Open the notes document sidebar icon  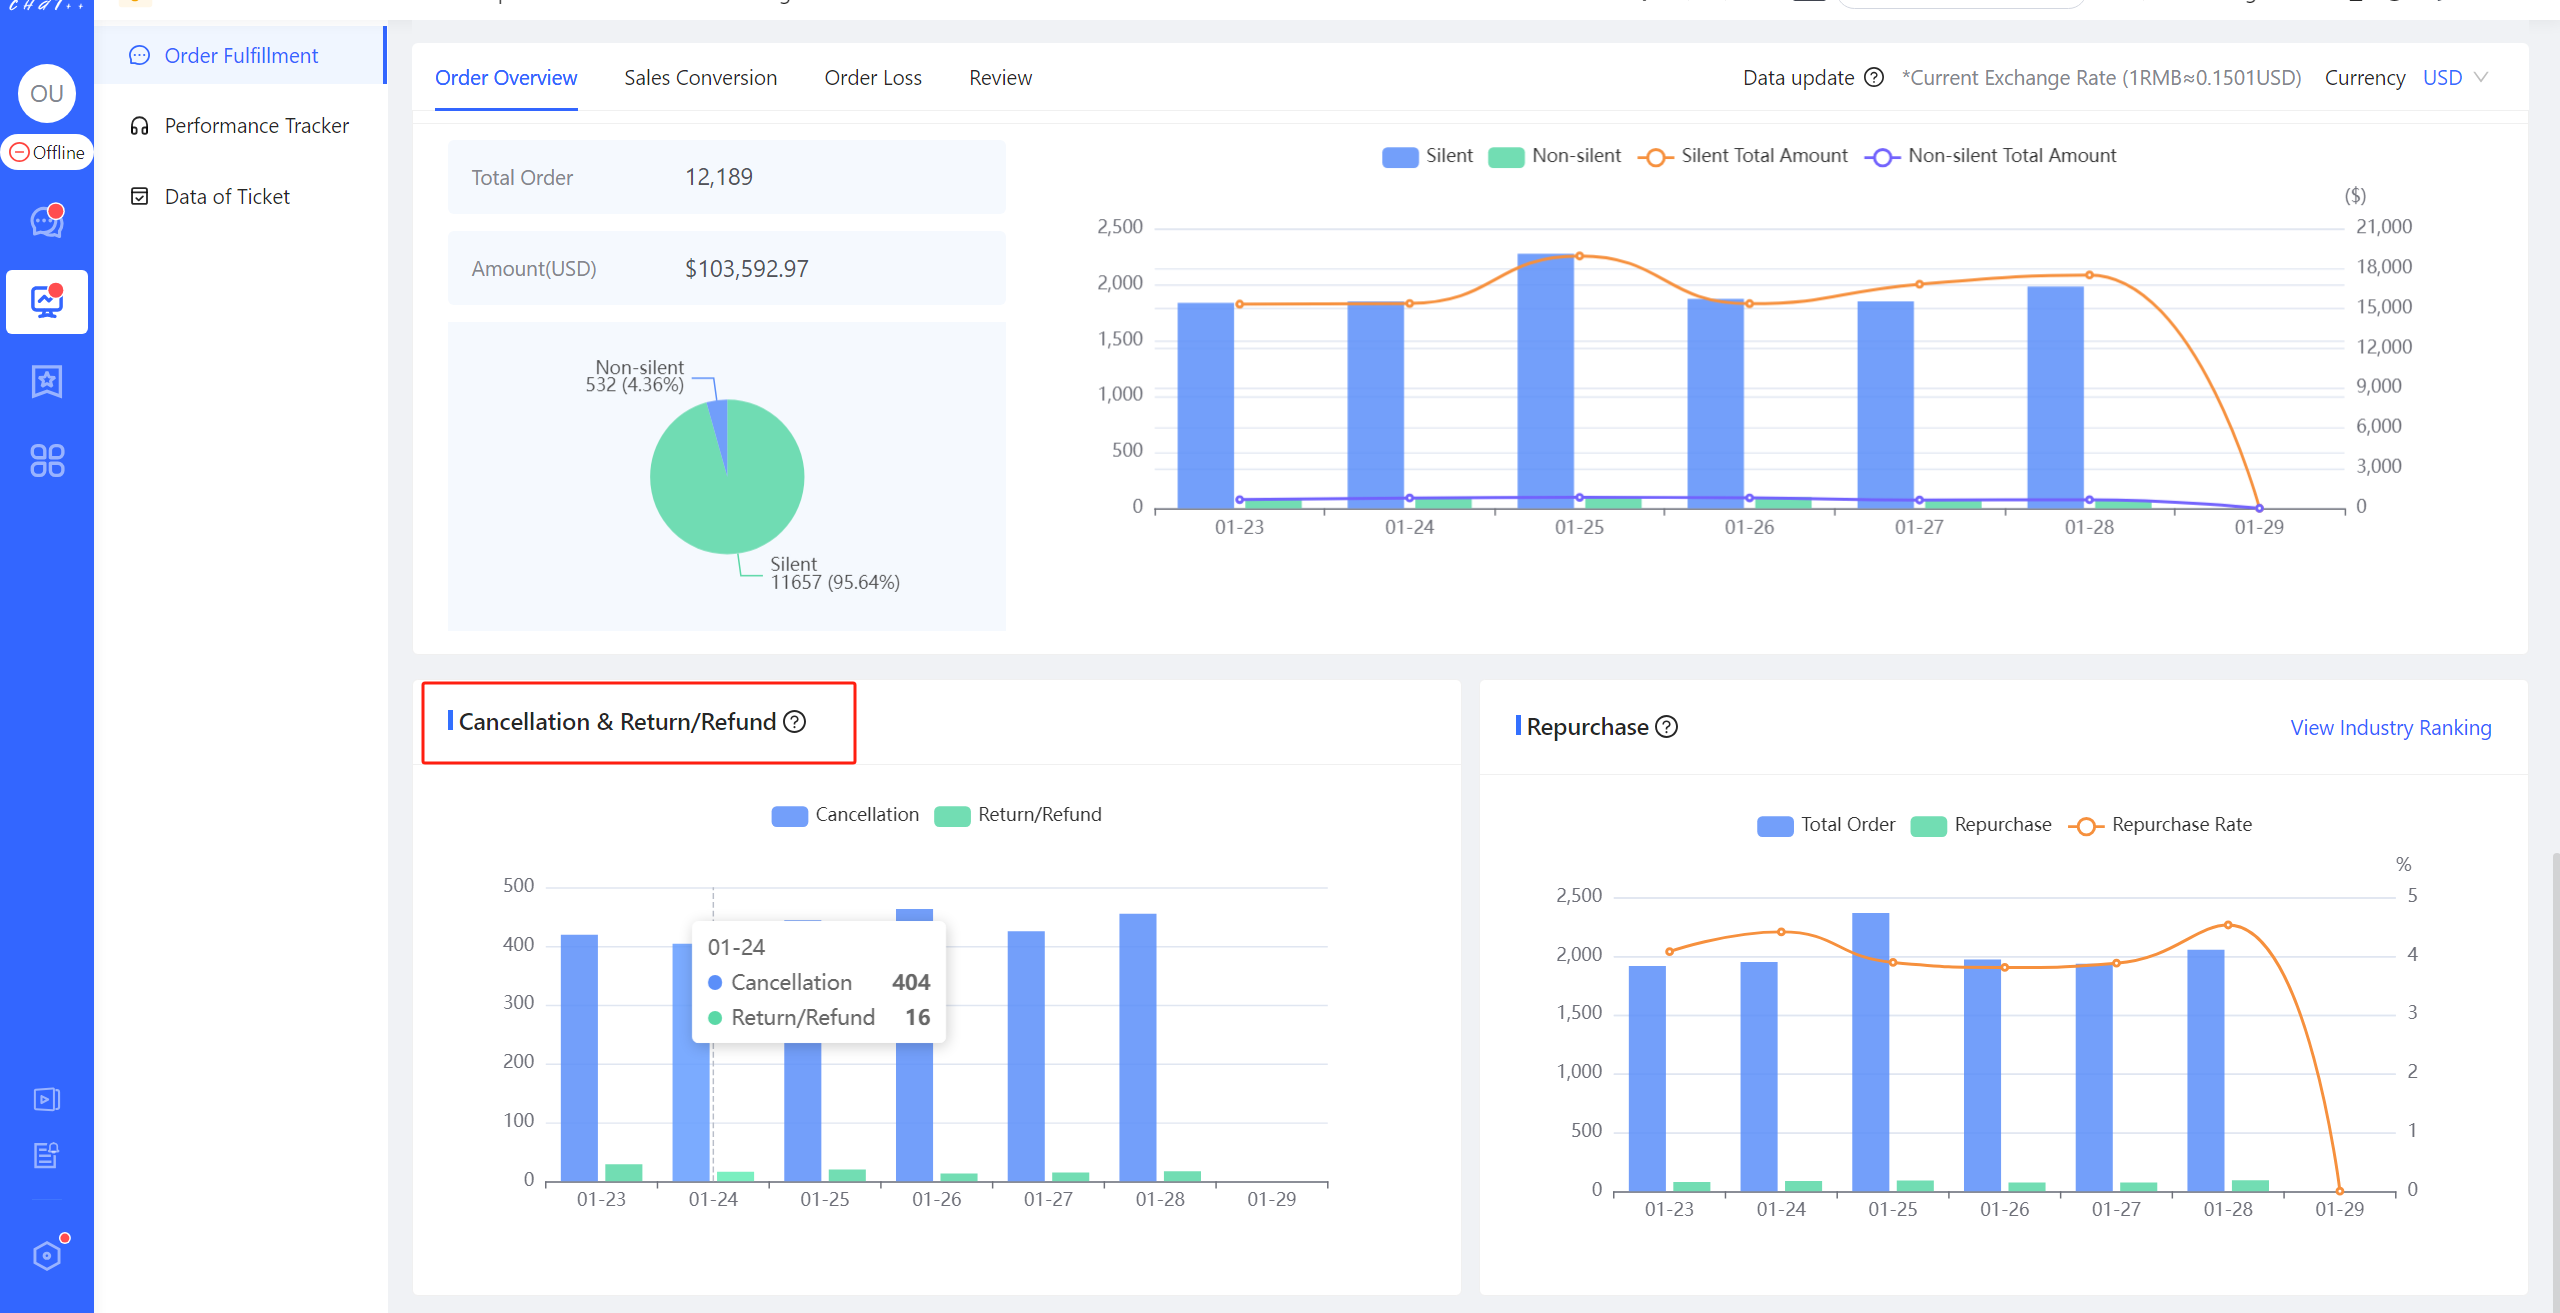click(x=47, y=1156)
